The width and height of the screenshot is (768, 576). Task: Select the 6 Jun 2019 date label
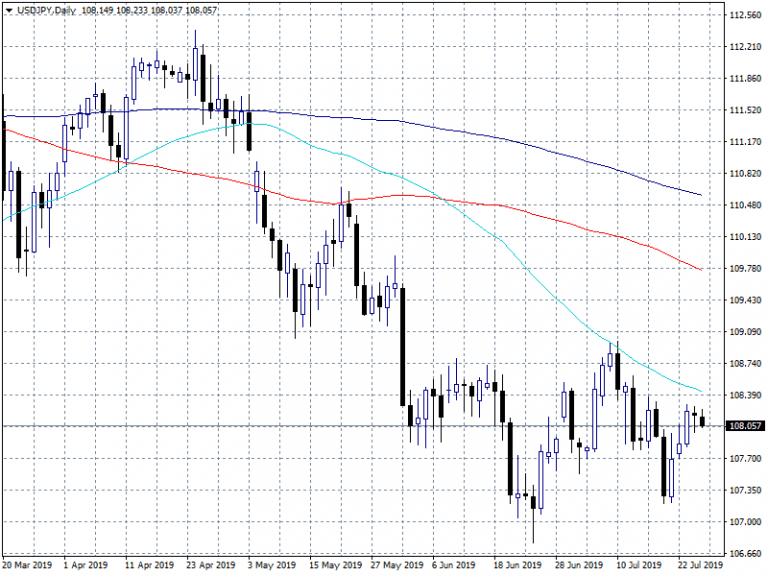tap(457, 565)
